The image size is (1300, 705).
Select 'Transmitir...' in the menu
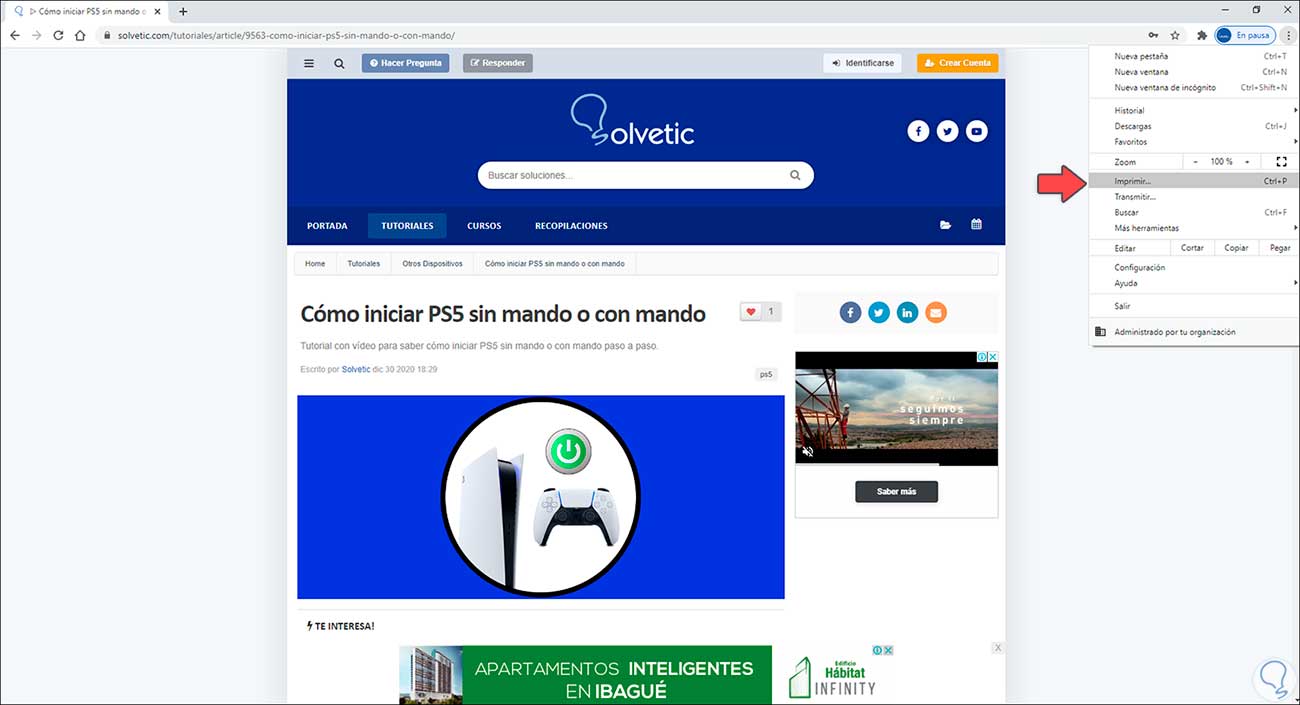click(1194, 197)
